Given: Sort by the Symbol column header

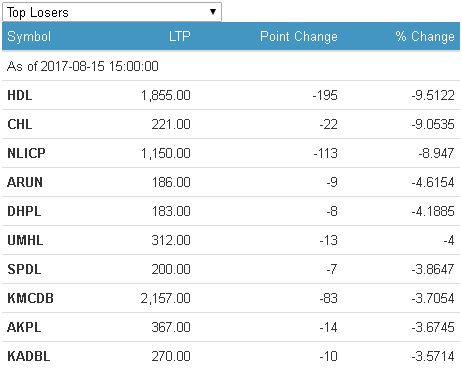Looking at the screenshot, I should click(x=29, y=36).
